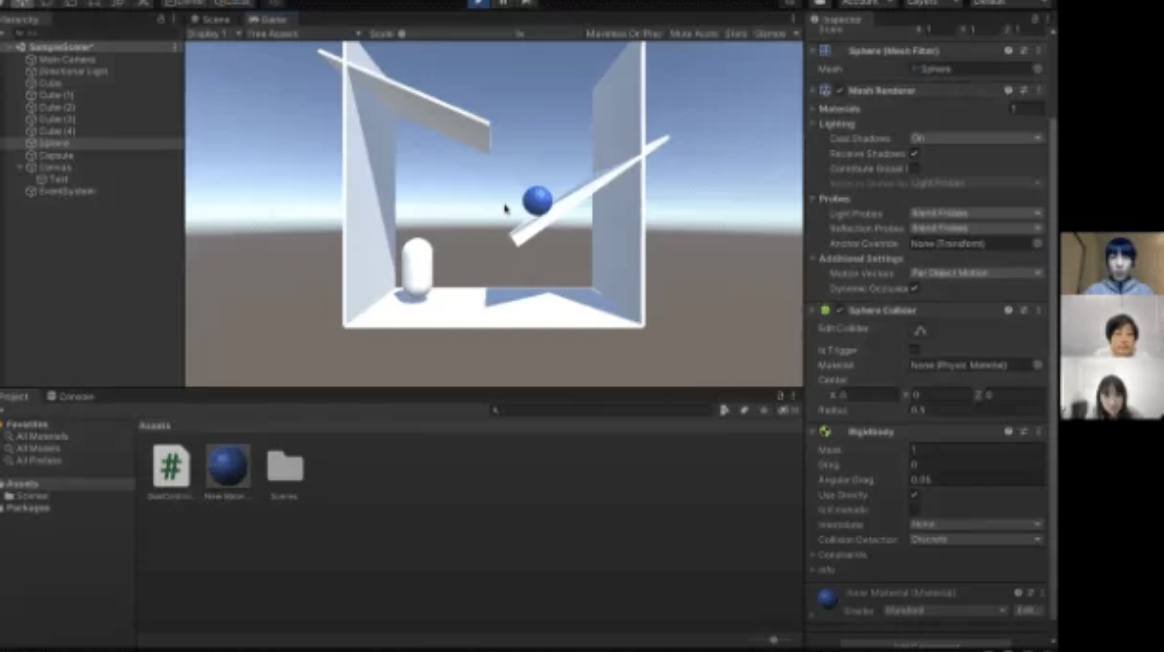Open the Interpolate dropdown in Rigidbody
Screen dimensions: 1164x652
975,524
